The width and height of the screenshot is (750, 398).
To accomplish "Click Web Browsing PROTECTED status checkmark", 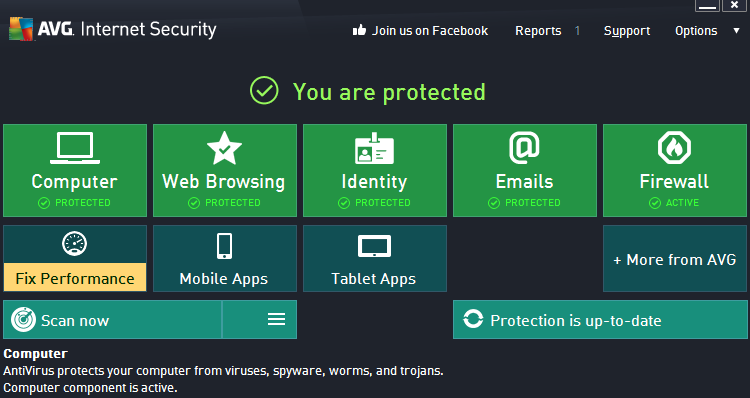I will pyautogui.click(x=194, y=203).
